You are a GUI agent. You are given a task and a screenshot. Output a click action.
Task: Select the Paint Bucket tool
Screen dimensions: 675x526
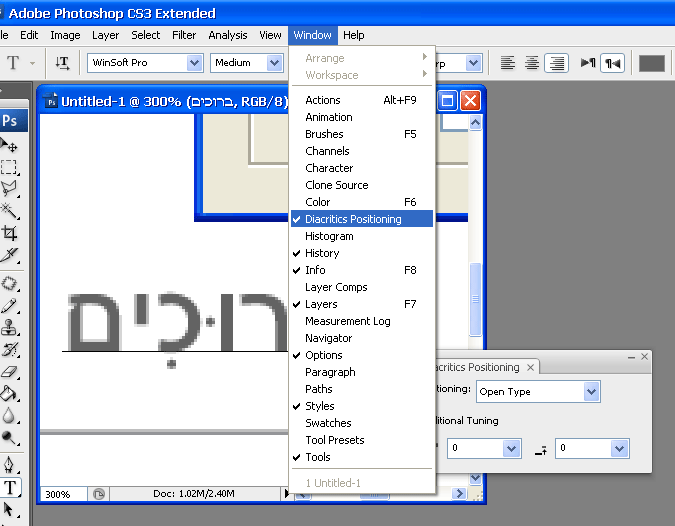(9, 393)
